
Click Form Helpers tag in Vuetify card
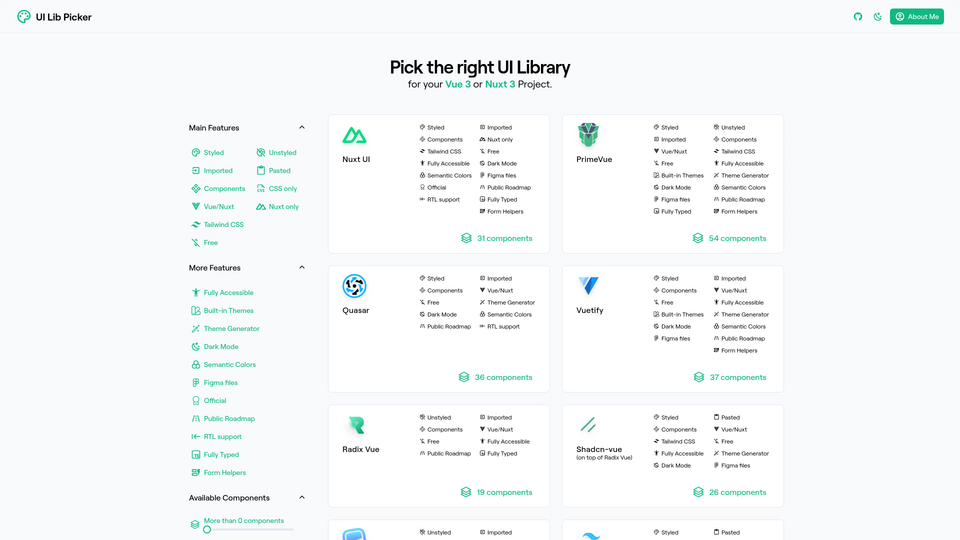point(735,351)
